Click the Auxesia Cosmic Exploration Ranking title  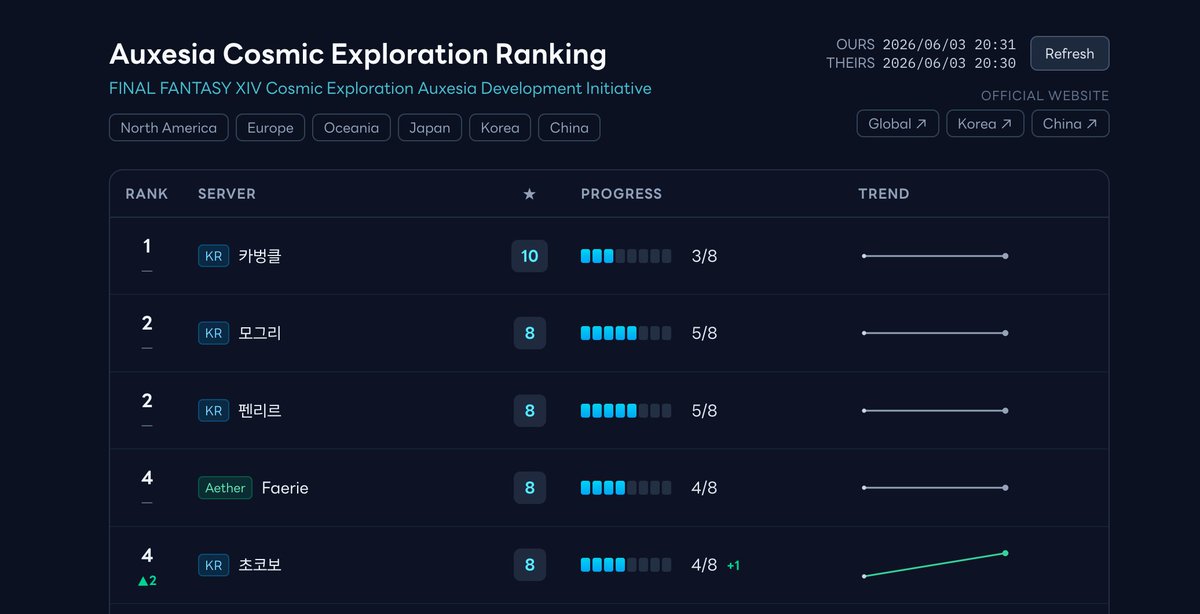(358, 54)
